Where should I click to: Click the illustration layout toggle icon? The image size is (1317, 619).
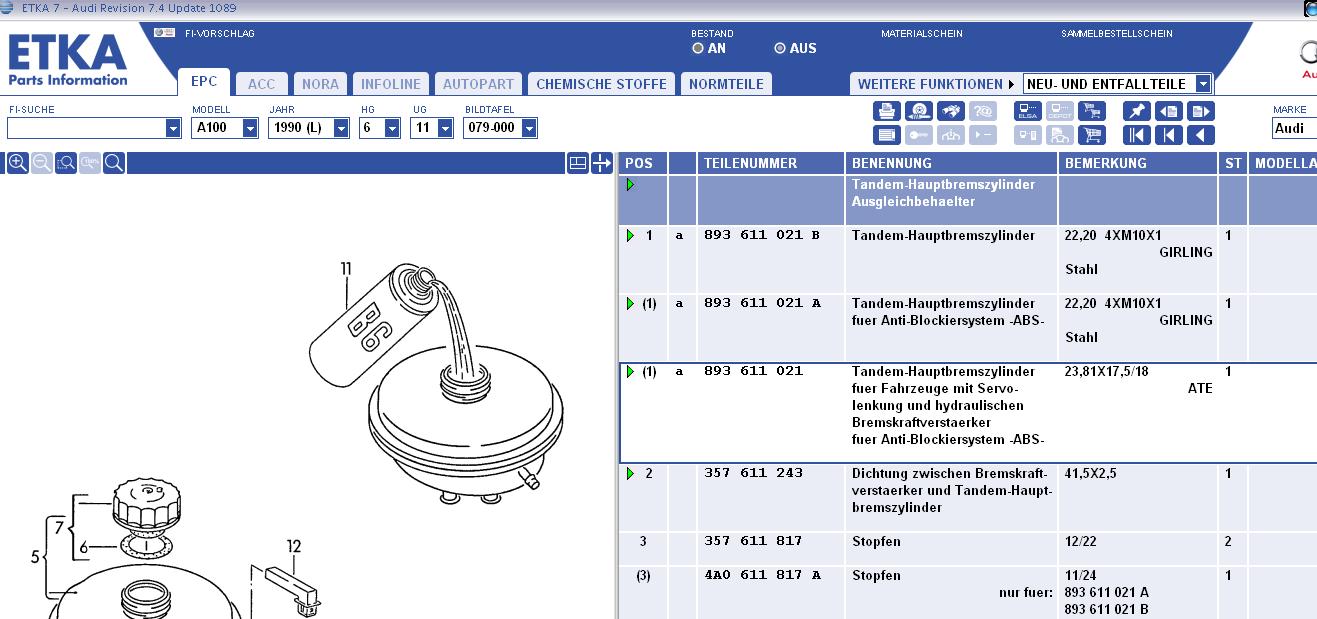(x=577, y=163)
